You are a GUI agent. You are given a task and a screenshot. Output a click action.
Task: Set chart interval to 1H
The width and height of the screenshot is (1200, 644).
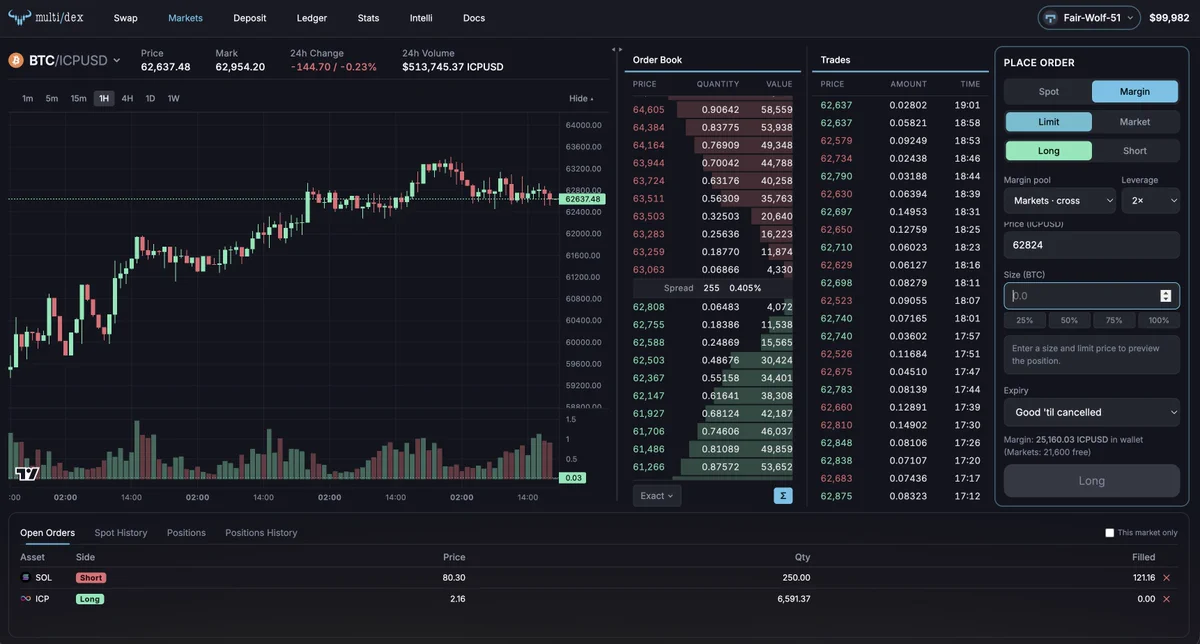(x=104, y=99)
